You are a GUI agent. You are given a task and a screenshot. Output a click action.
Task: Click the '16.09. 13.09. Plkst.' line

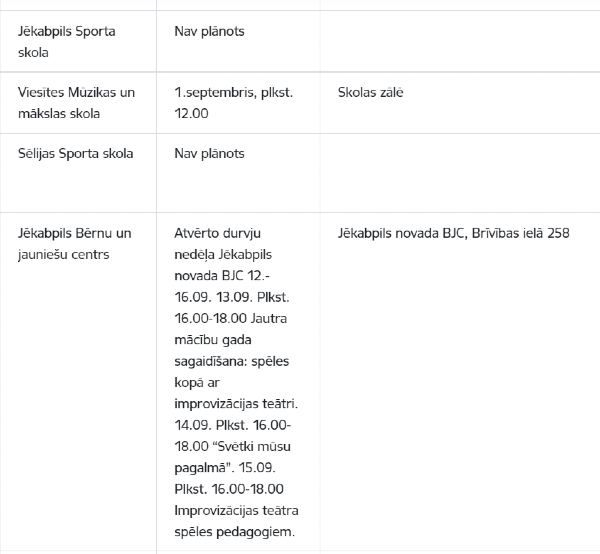click(232, 297)
